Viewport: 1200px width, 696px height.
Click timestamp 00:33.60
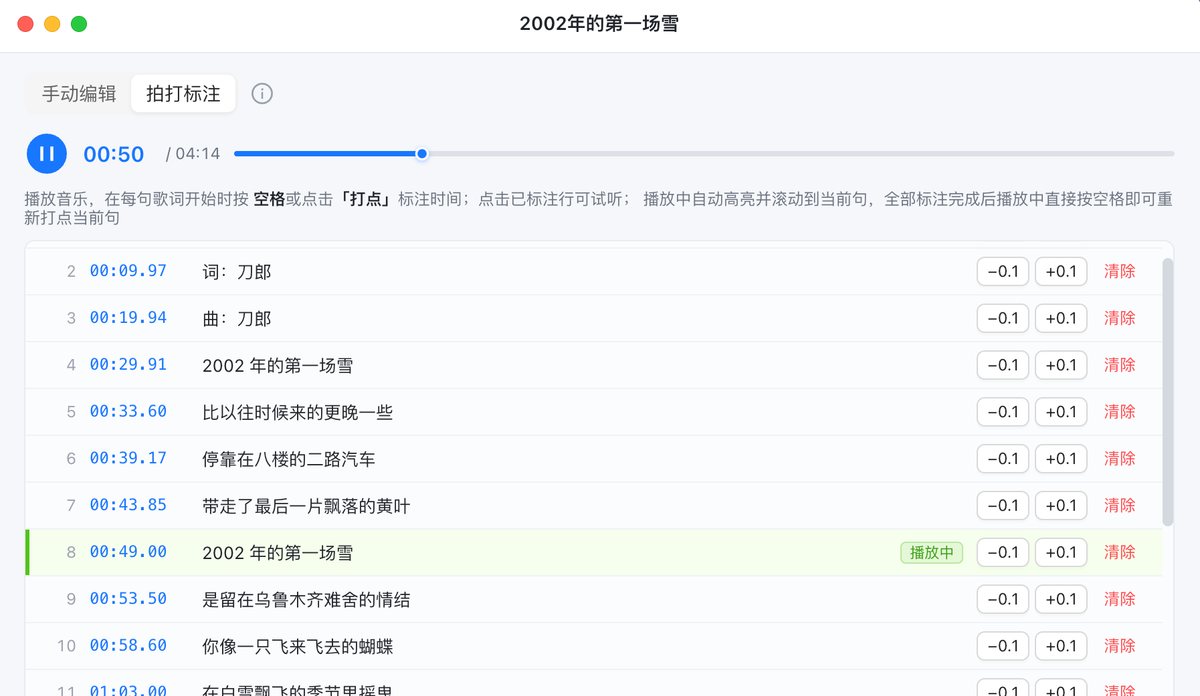128,412
